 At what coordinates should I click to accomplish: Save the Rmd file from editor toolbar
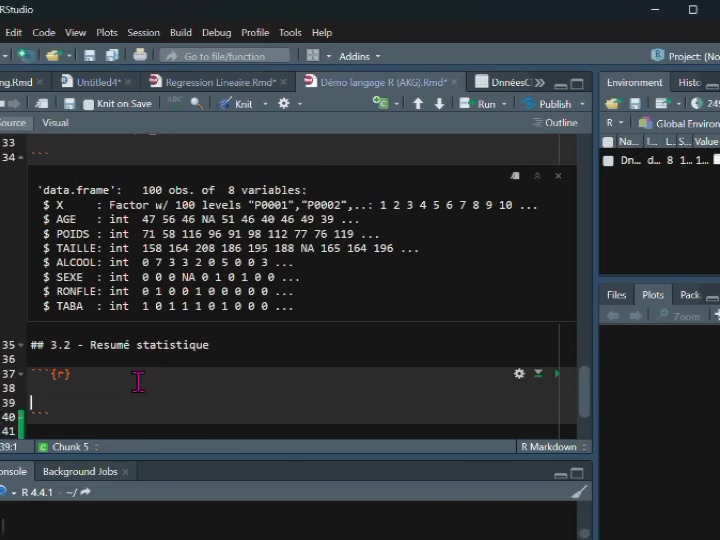[69, 104]
